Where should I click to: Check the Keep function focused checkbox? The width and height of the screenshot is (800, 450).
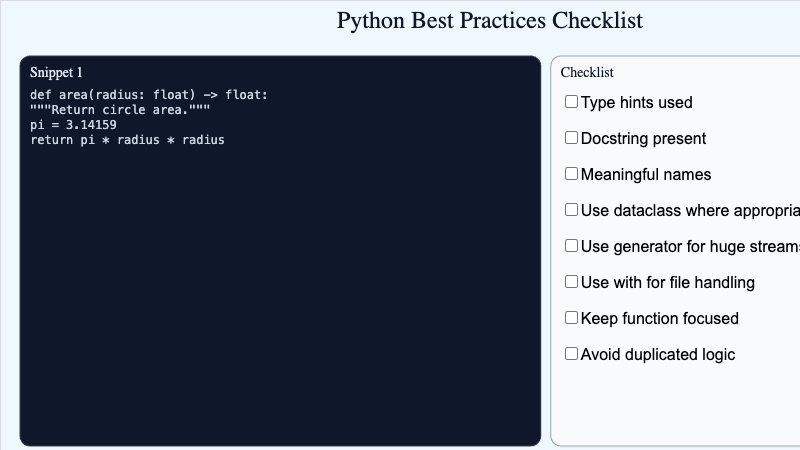click(x=572, y=318)
